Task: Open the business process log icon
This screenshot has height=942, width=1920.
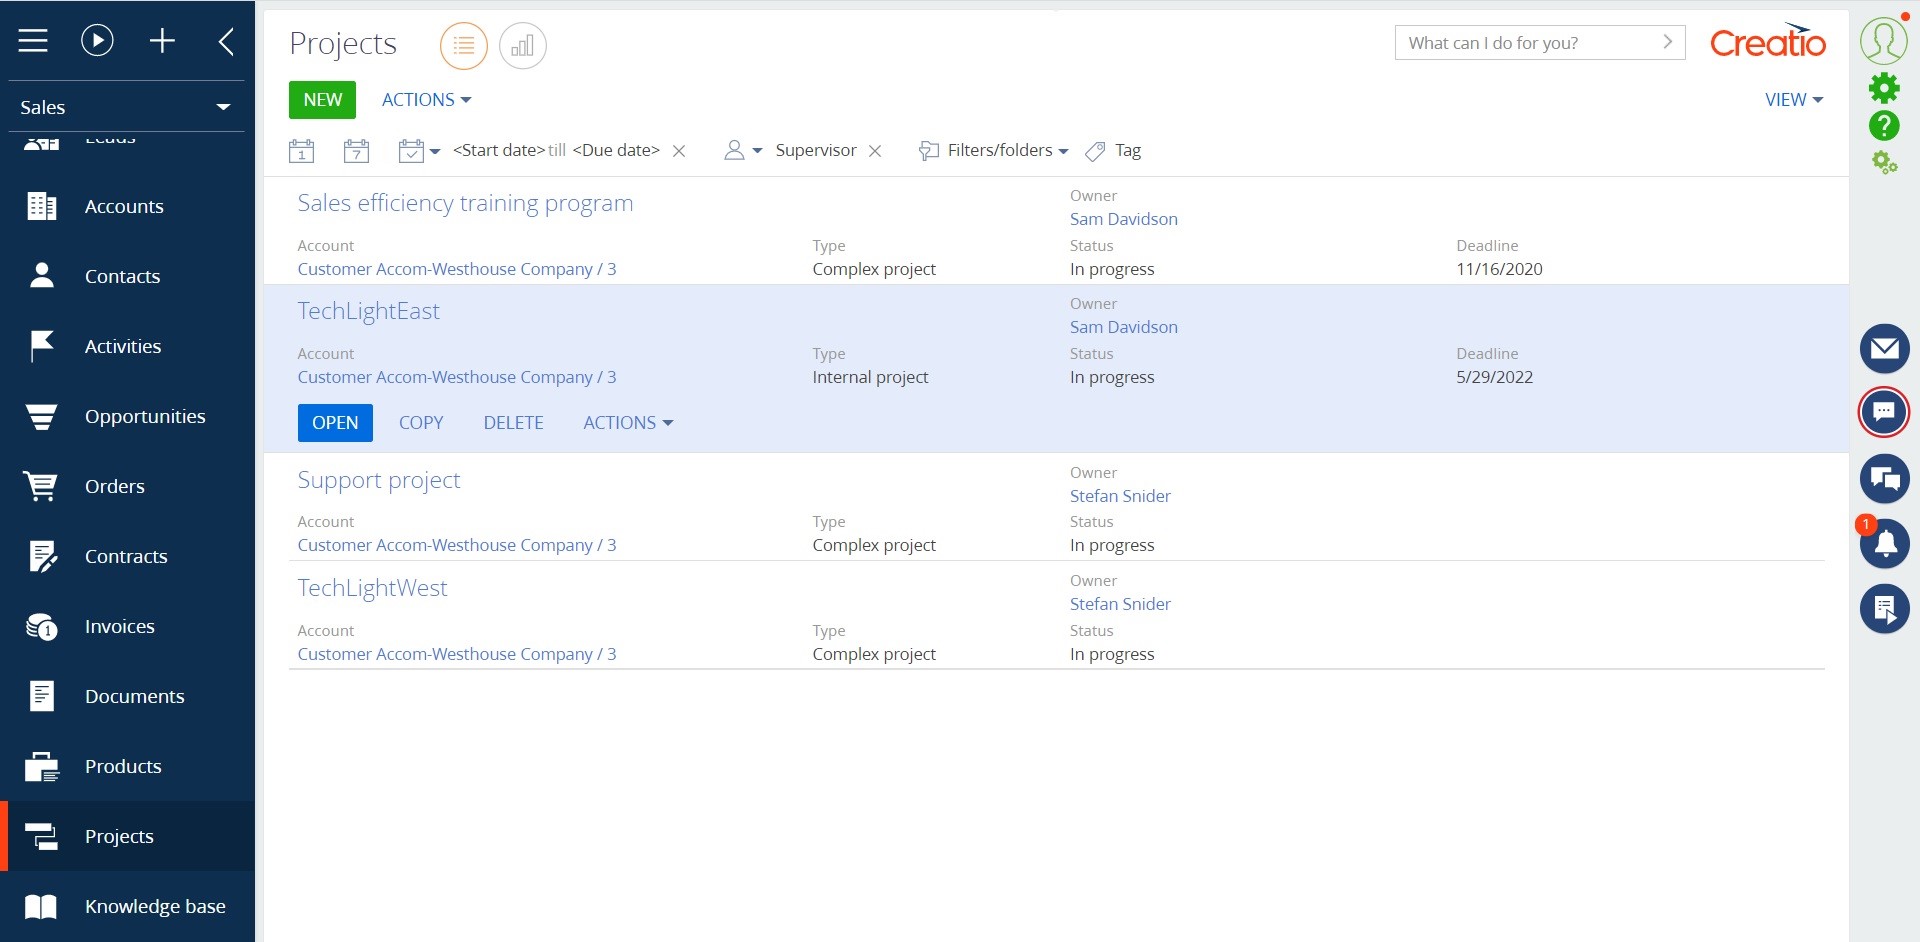Action: click(x=1884, y=608)
